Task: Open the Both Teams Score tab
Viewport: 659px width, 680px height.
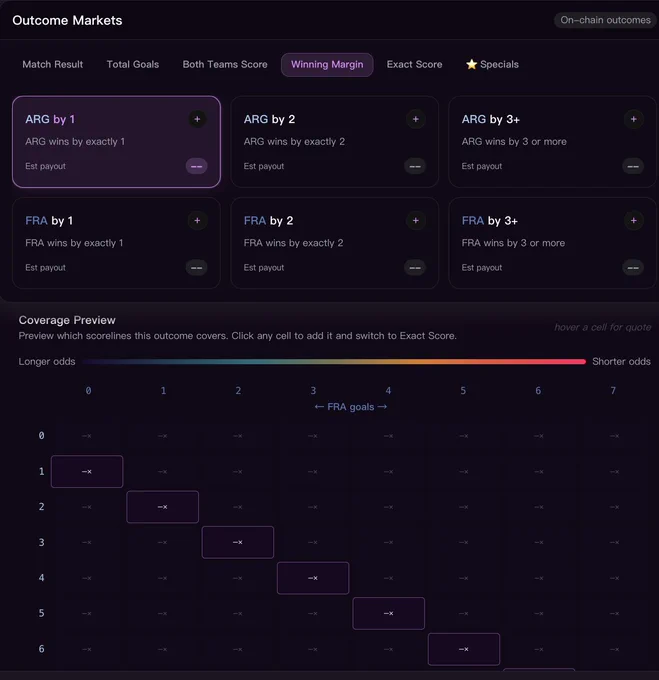Action: (225, 65)
